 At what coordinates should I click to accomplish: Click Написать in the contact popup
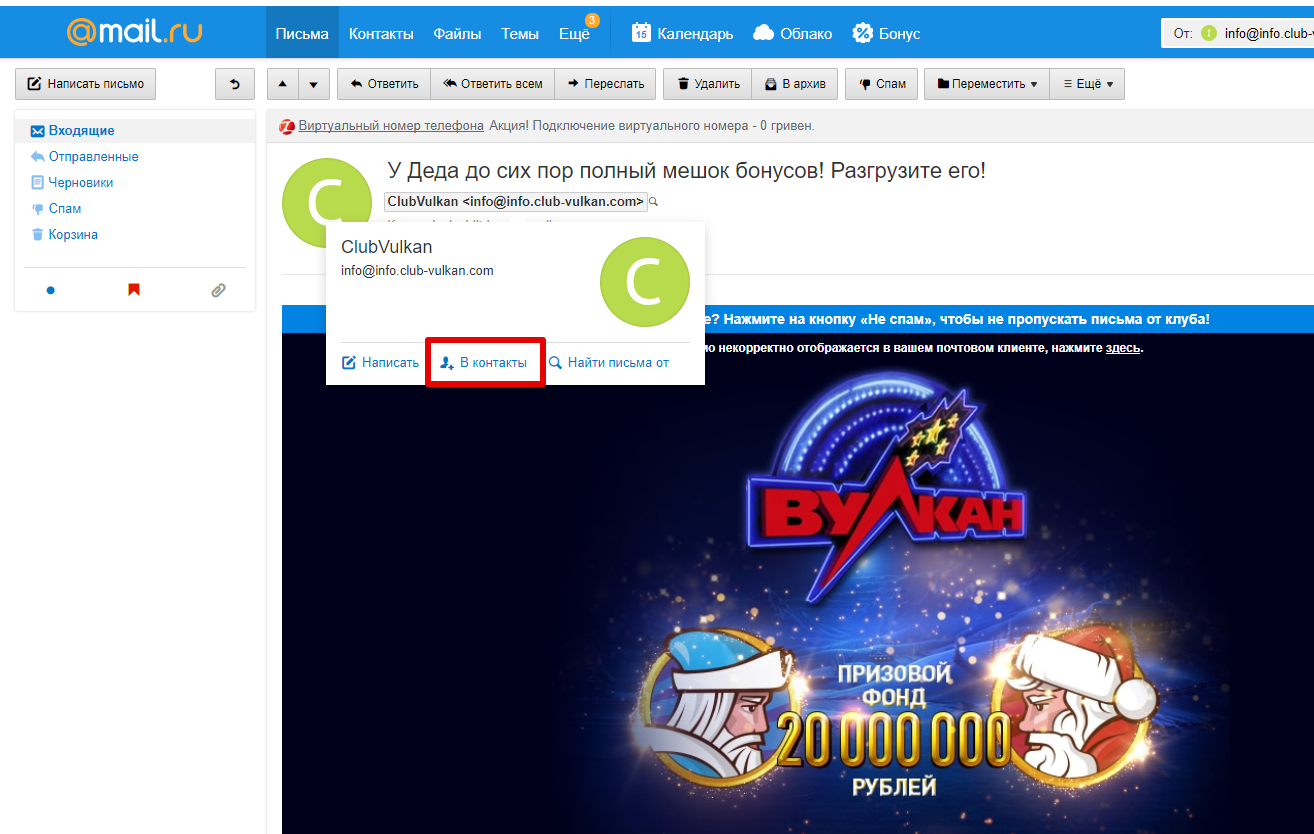pyautogui.click(x=381, y=363)
